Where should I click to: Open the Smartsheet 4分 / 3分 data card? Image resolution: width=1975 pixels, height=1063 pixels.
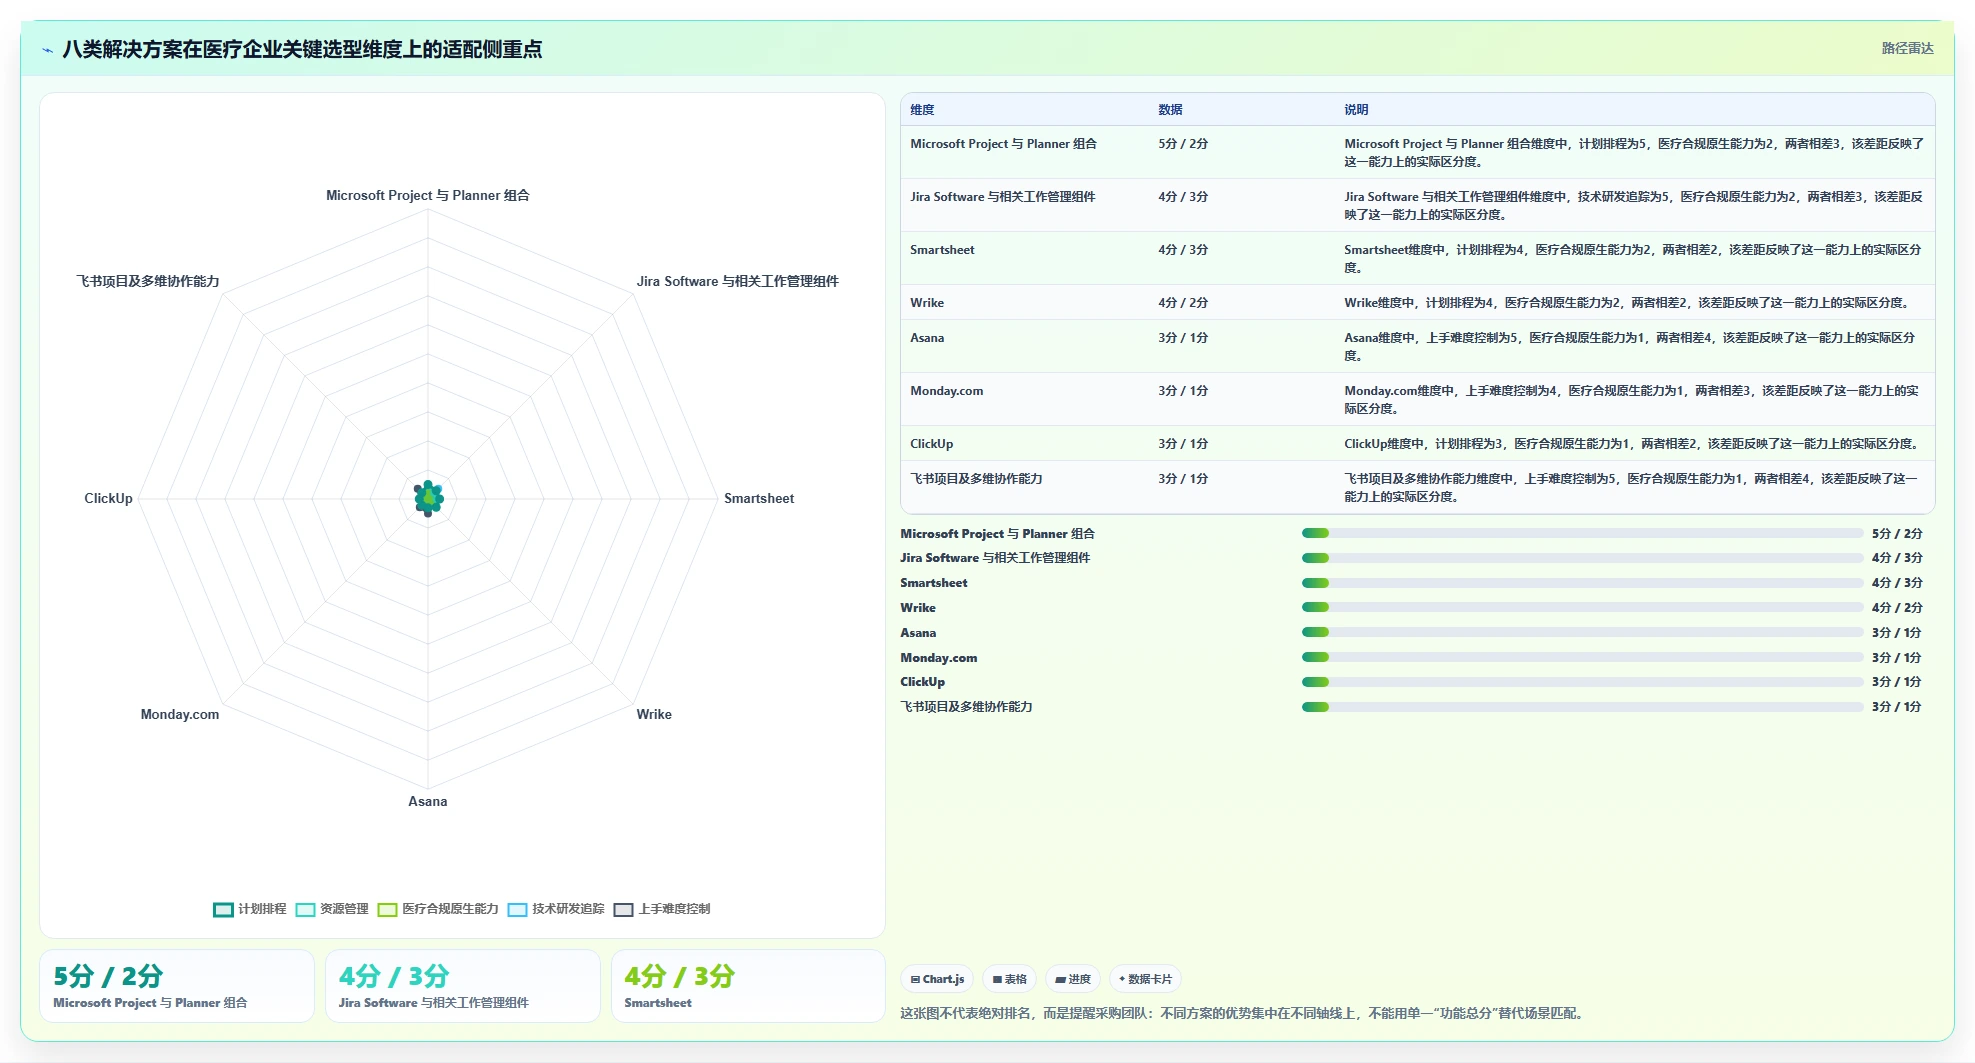click(x=748, y=986)
